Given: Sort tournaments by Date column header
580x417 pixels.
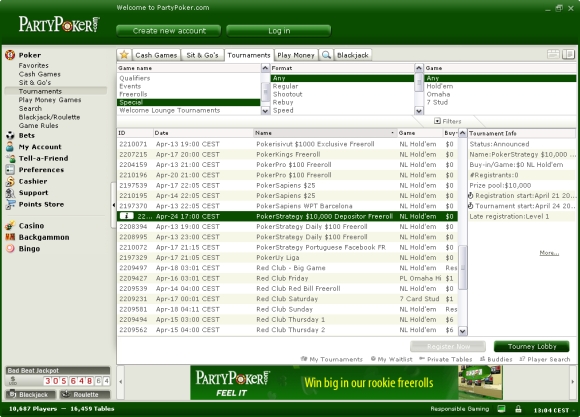Looking at the screenshot, I should [203, 133].
